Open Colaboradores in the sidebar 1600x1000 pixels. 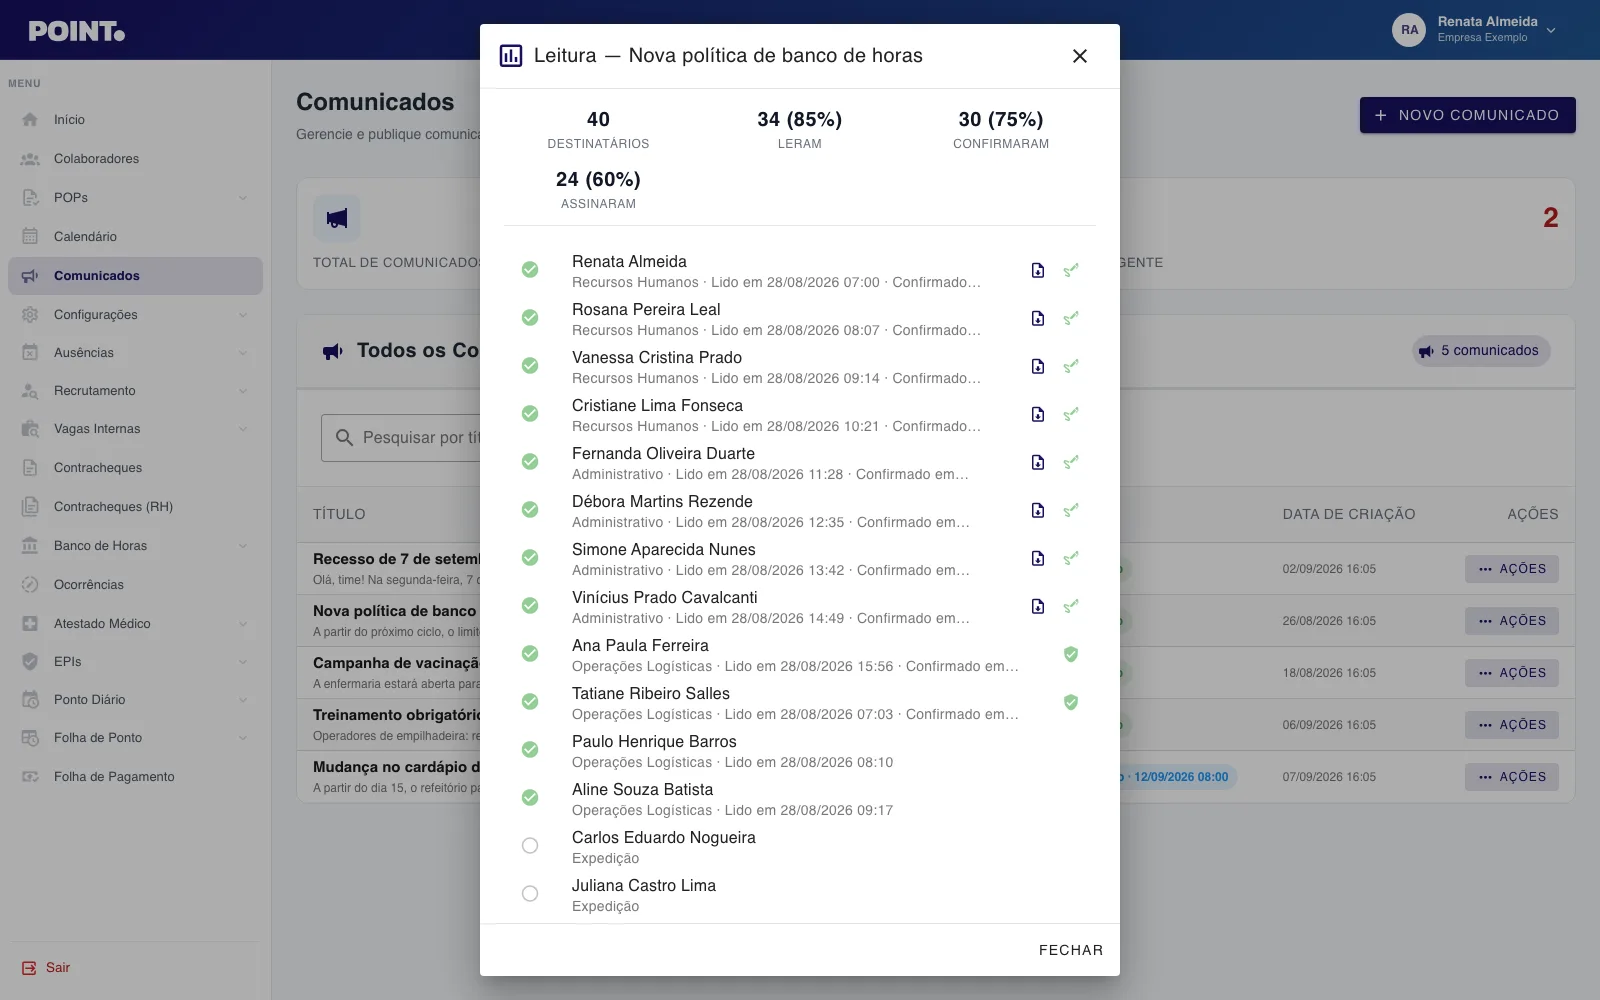point(135,159)
